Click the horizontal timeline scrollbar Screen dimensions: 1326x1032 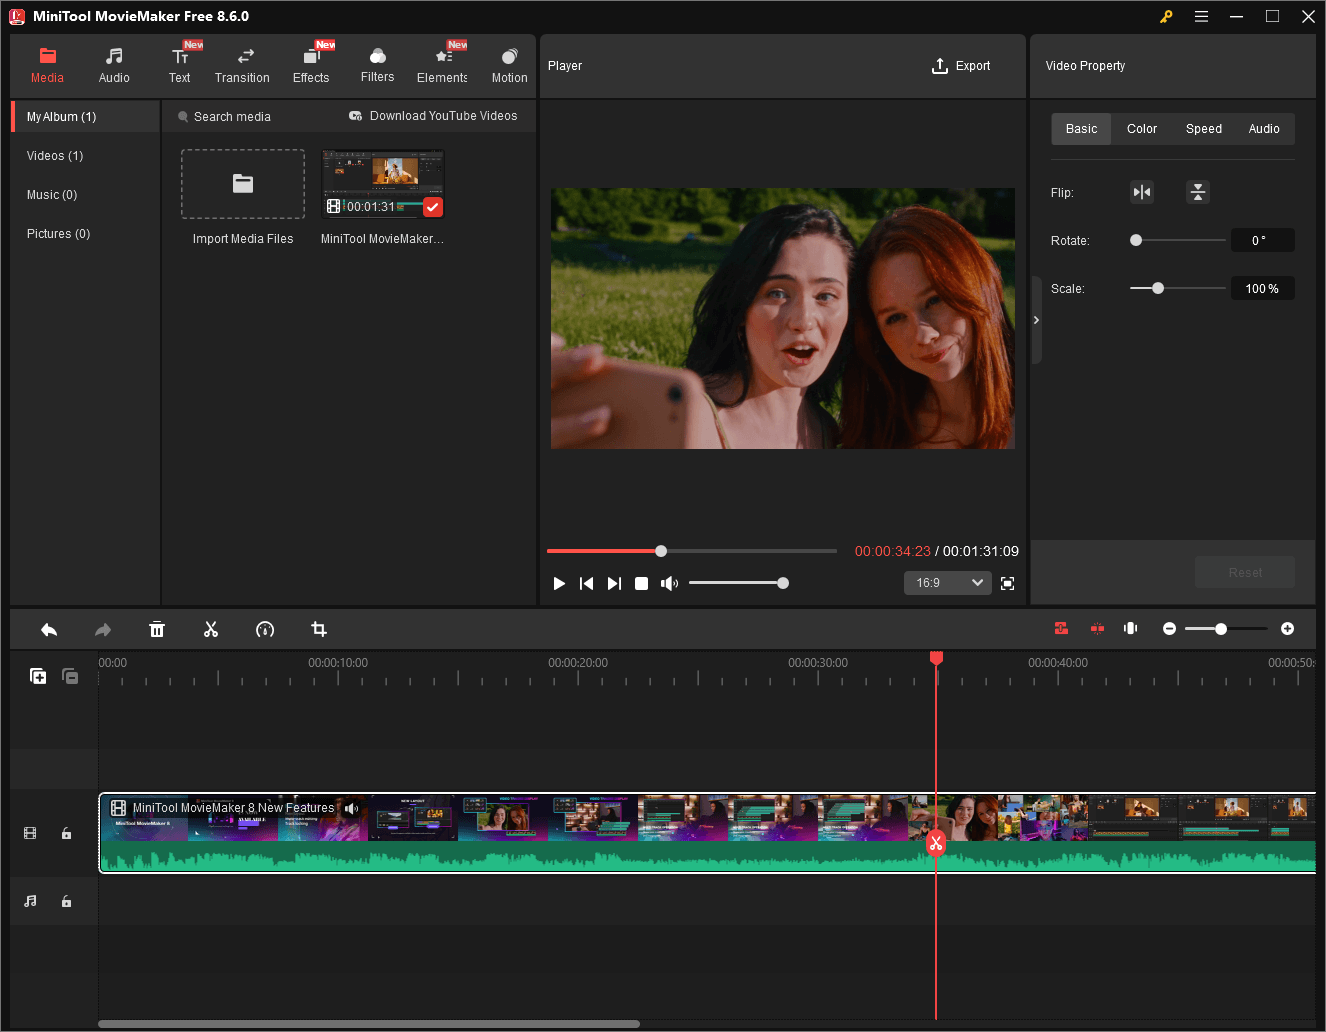368,1024
